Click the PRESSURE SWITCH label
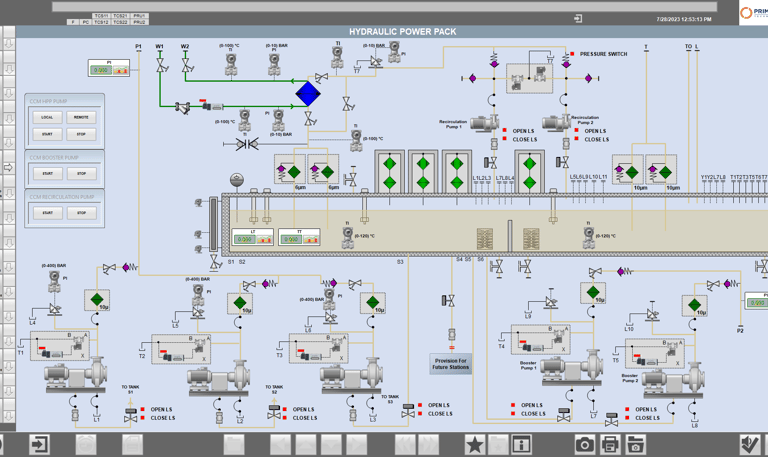Viewport: 768px width, 457px height. coord(603,54)
